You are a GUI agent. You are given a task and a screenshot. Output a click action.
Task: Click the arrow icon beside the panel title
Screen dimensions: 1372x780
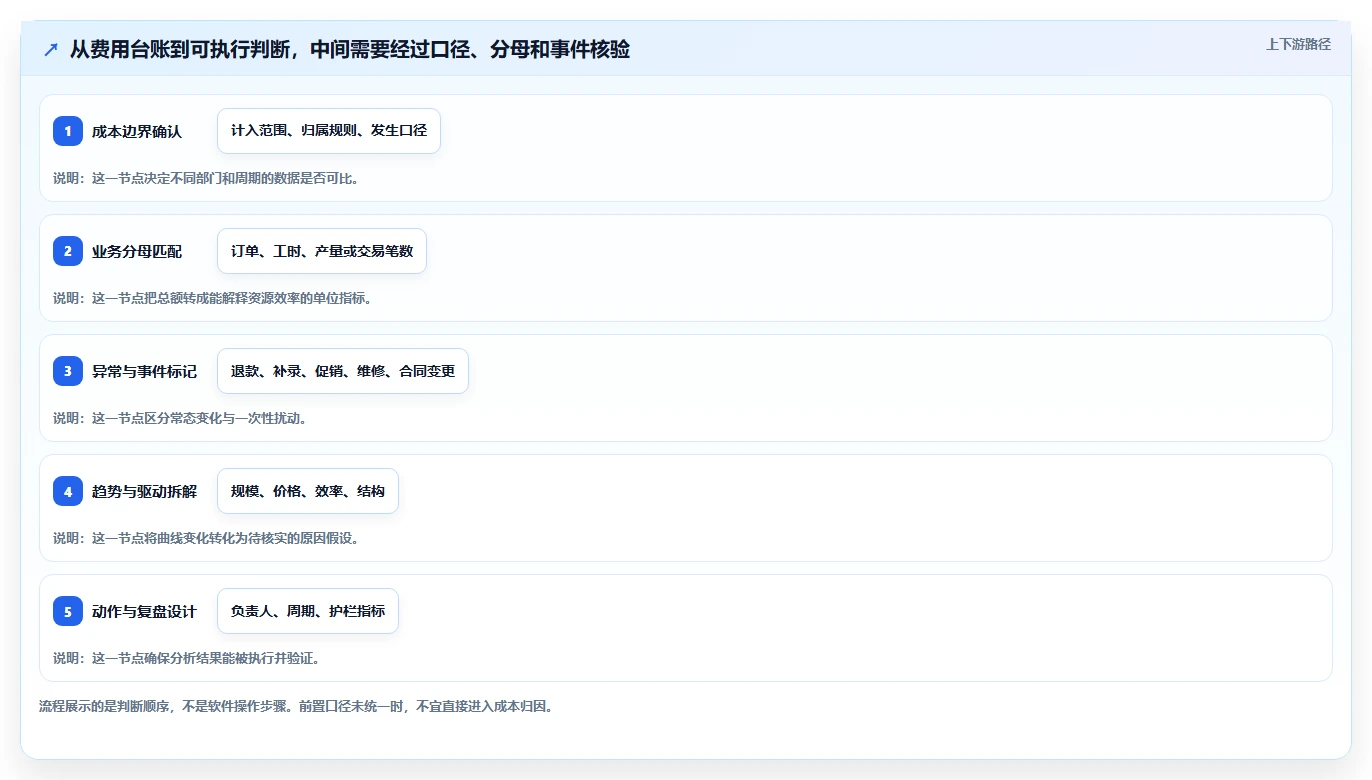coord(51,49)
